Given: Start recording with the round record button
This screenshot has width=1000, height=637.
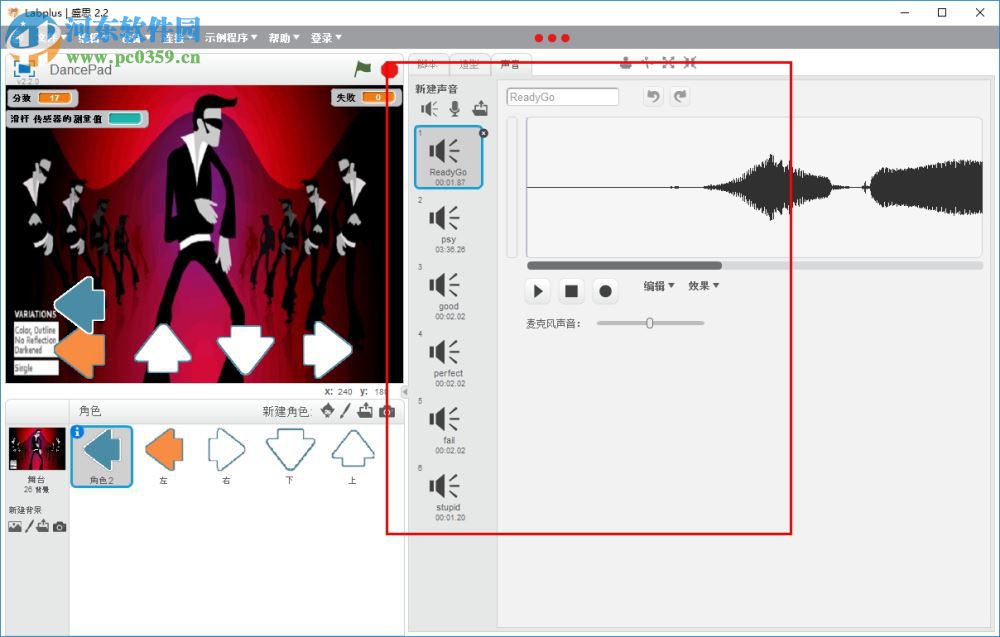Looking at the screenshot, I should coord(605,291).
